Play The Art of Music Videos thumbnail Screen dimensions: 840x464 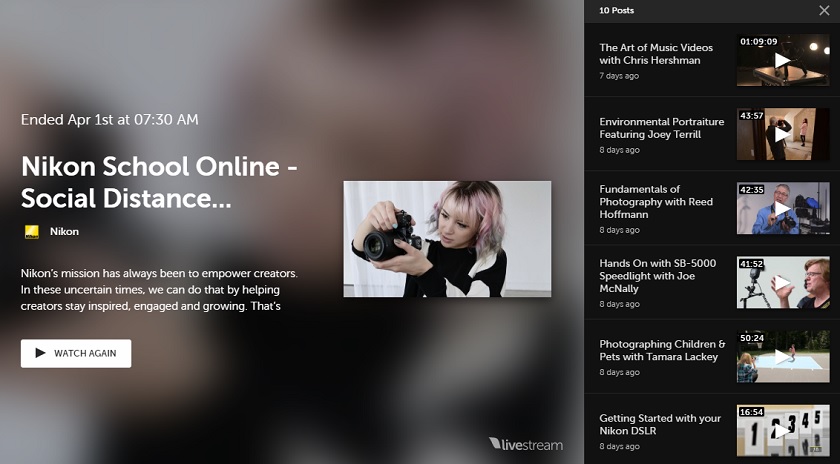click(x=783, y=60)
